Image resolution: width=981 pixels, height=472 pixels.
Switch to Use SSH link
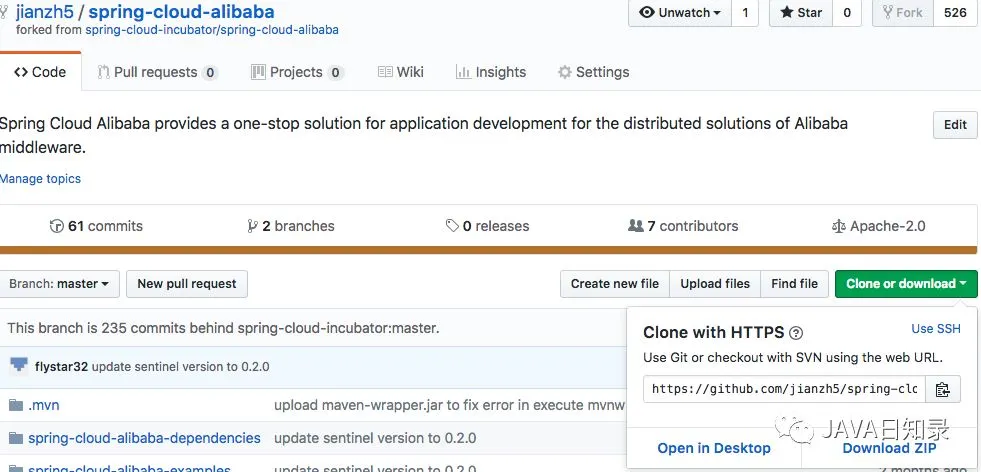coord(936,329)
